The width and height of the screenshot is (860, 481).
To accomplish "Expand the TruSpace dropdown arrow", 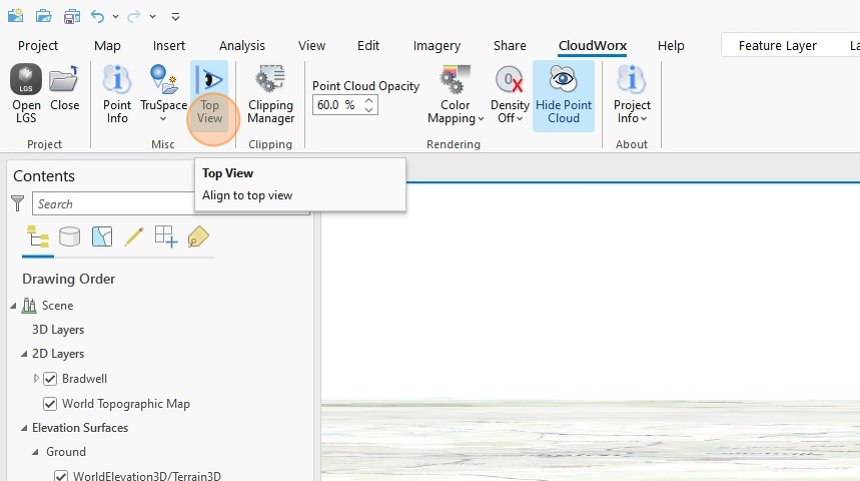I will pyautogui.click(x=163, y=119).
